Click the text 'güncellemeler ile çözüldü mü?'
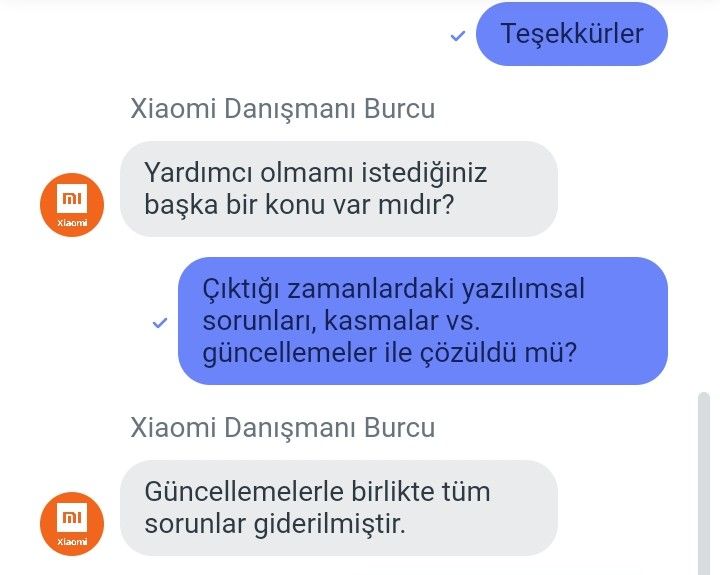Image resolution: width=720 pixels, height=575 pixels. [x=389, y=353]
